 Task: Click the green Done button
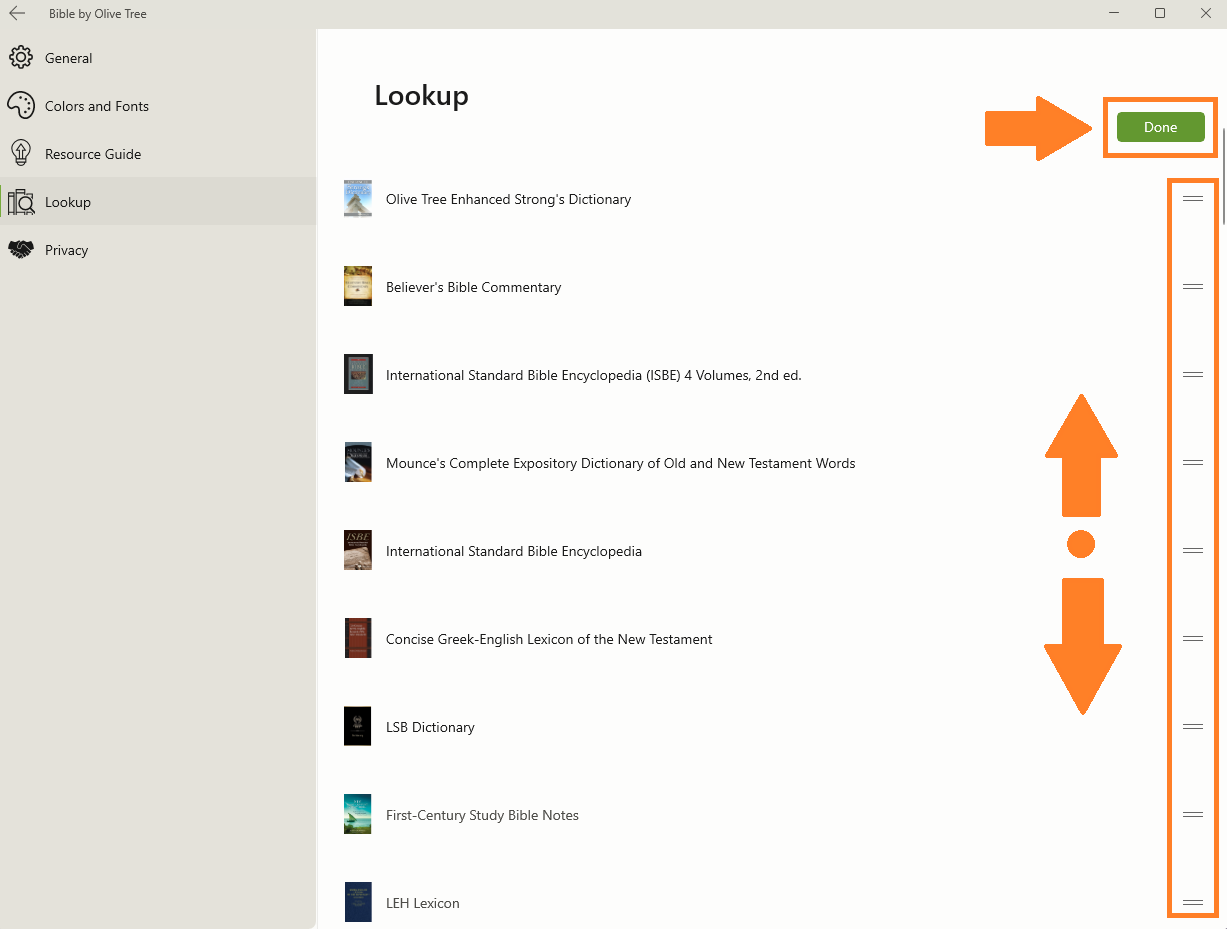[1160, 127]
